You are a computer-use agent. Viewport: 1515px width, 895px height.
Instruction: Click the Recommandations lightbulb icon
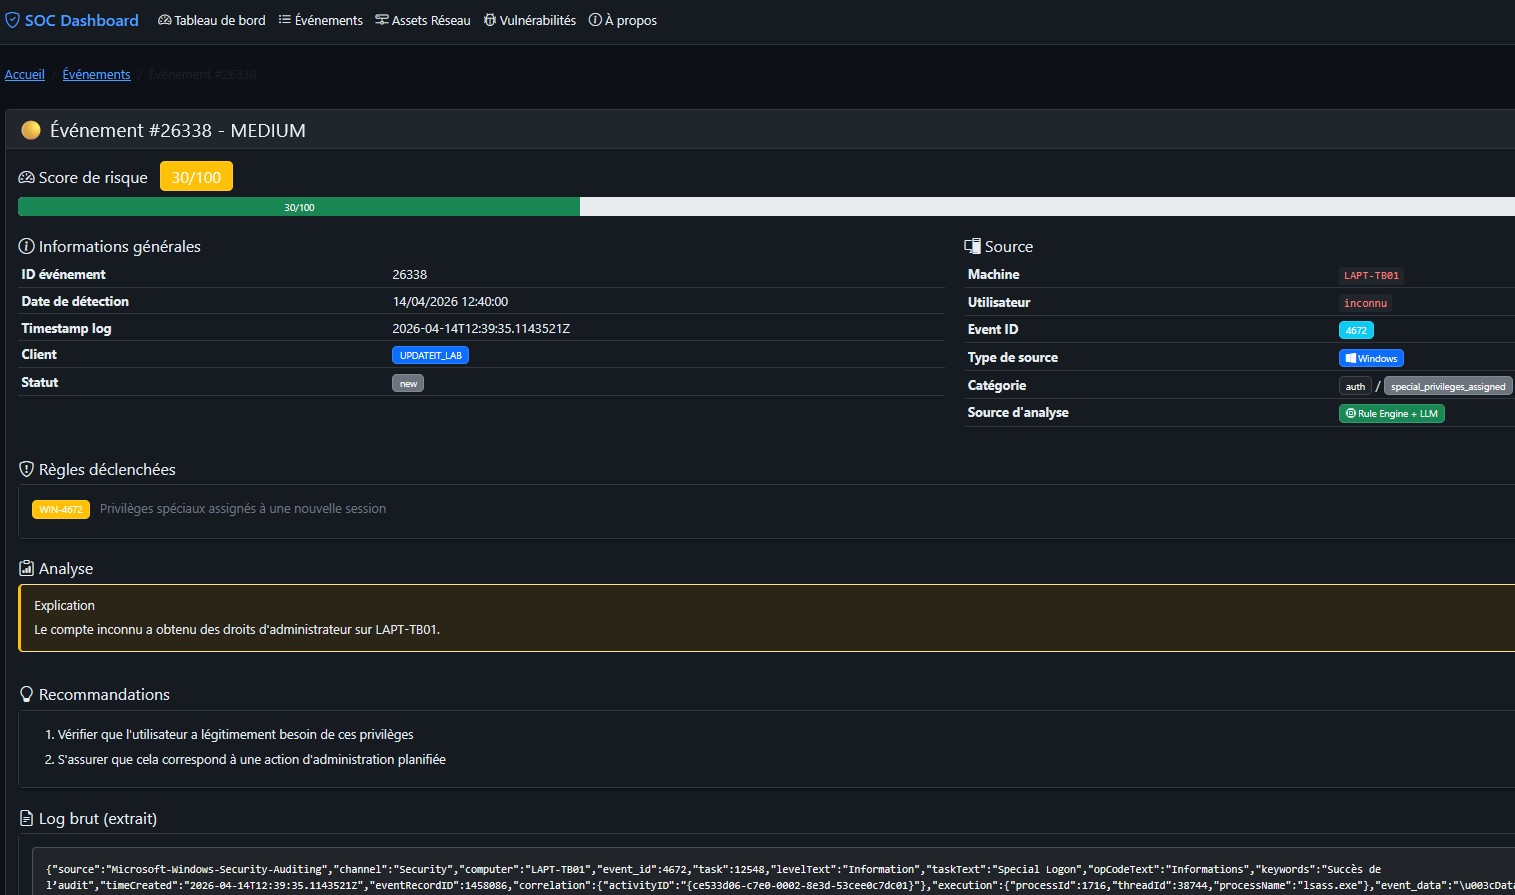(27, 694)
